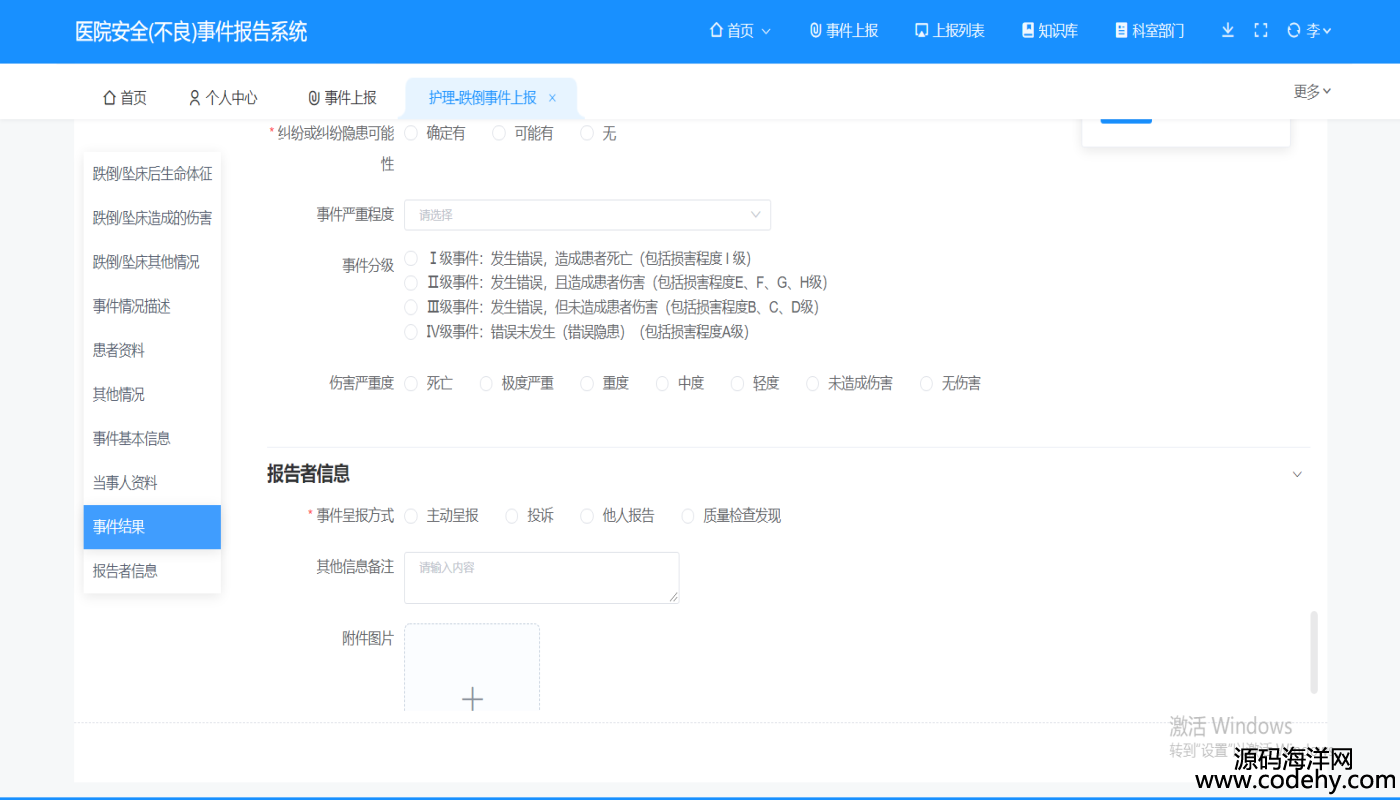This screenshot has height=800, width=1400.
Task: Open 知识库 from the top navigation
Action: point(1049,31)
